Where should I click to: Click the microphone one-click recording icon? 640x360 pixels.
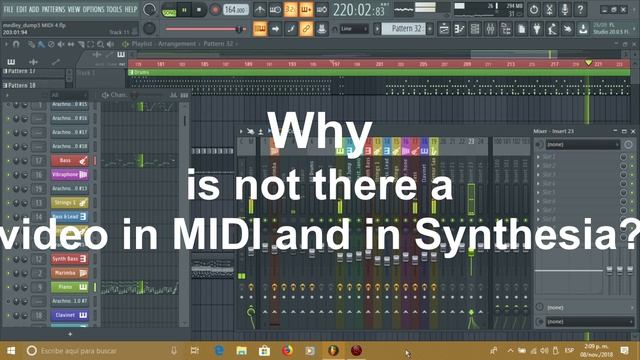(x=565, y=9)
